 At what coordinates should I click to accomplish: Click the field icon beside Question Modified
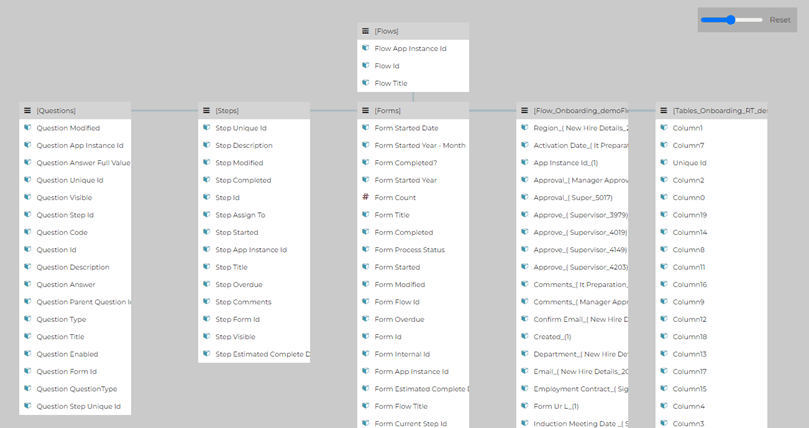(x=27, y=128)
